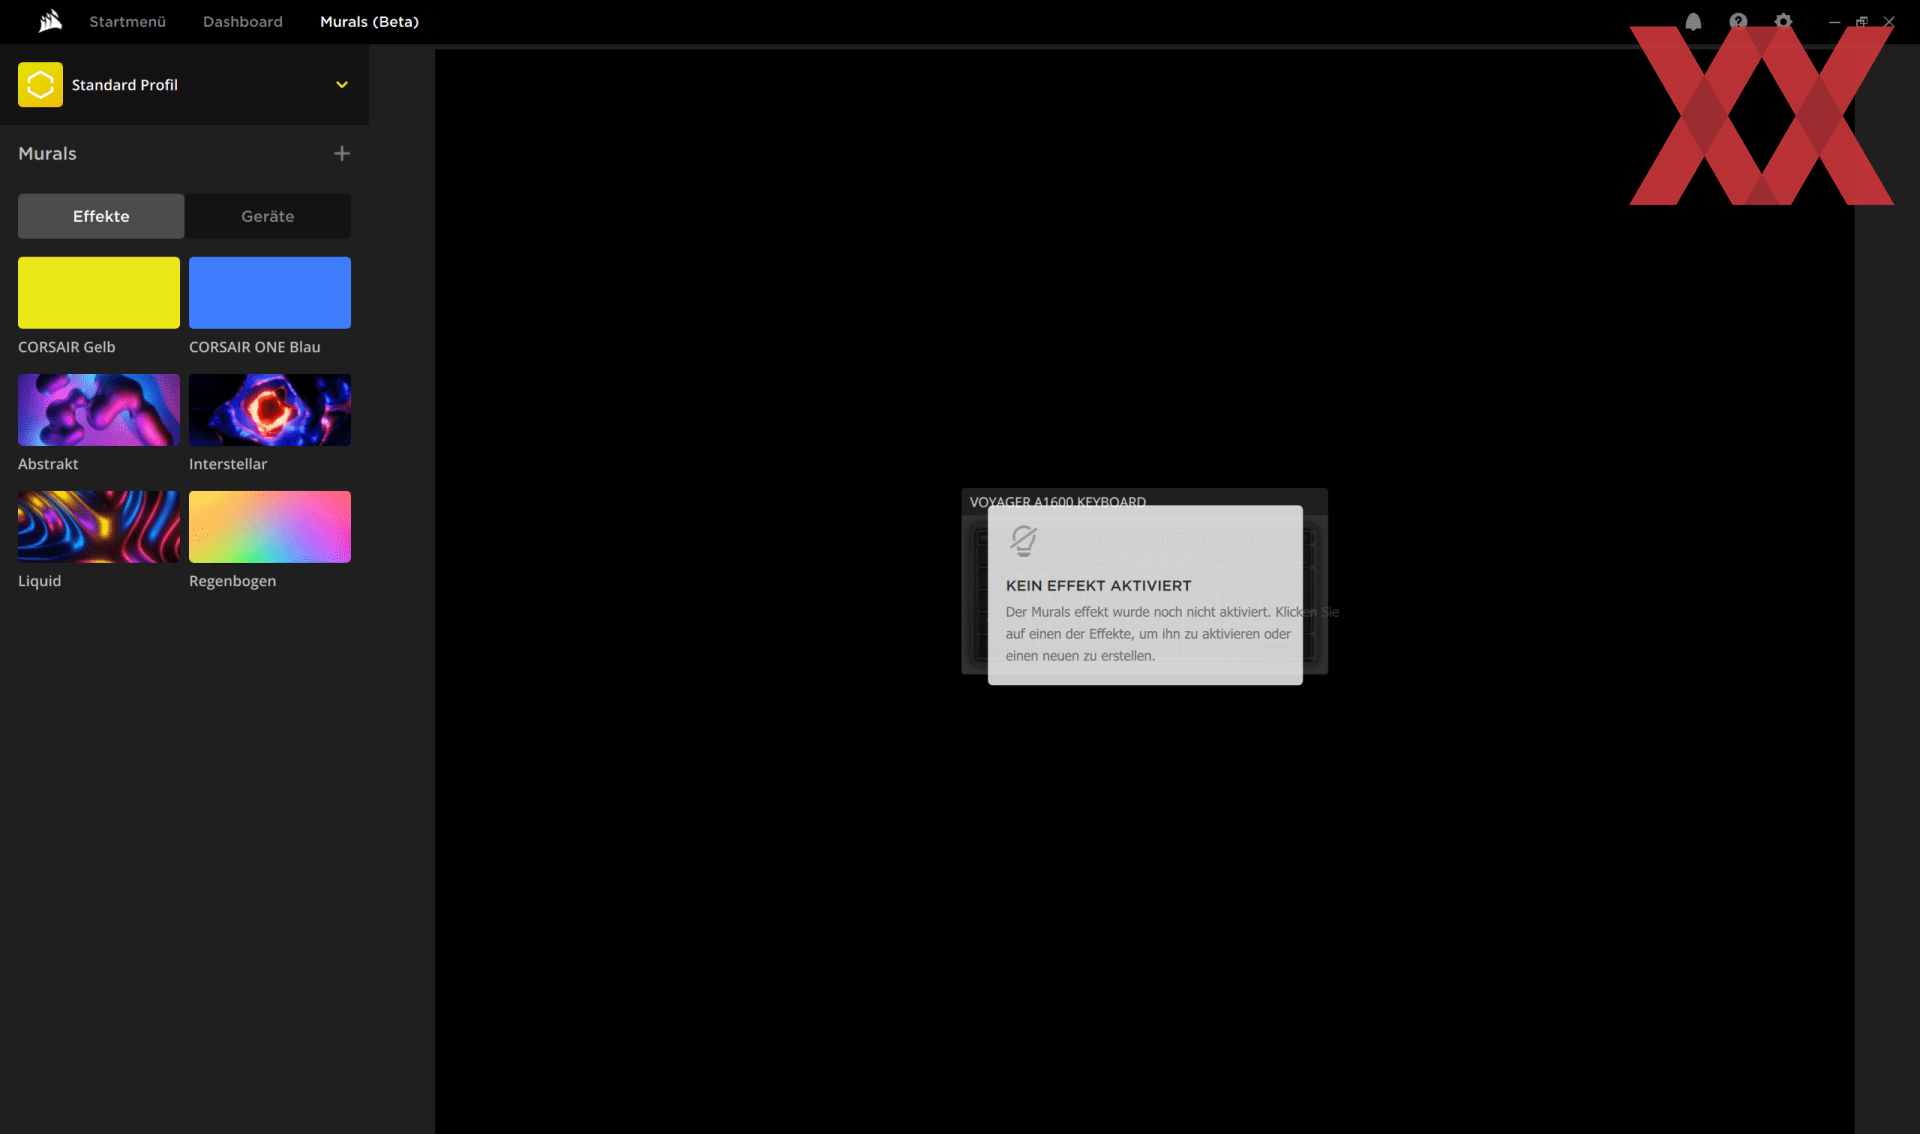The image size is (1920, 1134).
Task: Click the 'KEIN EFFEKT AKTIVIERT' heading
Action: (1099, 586)
